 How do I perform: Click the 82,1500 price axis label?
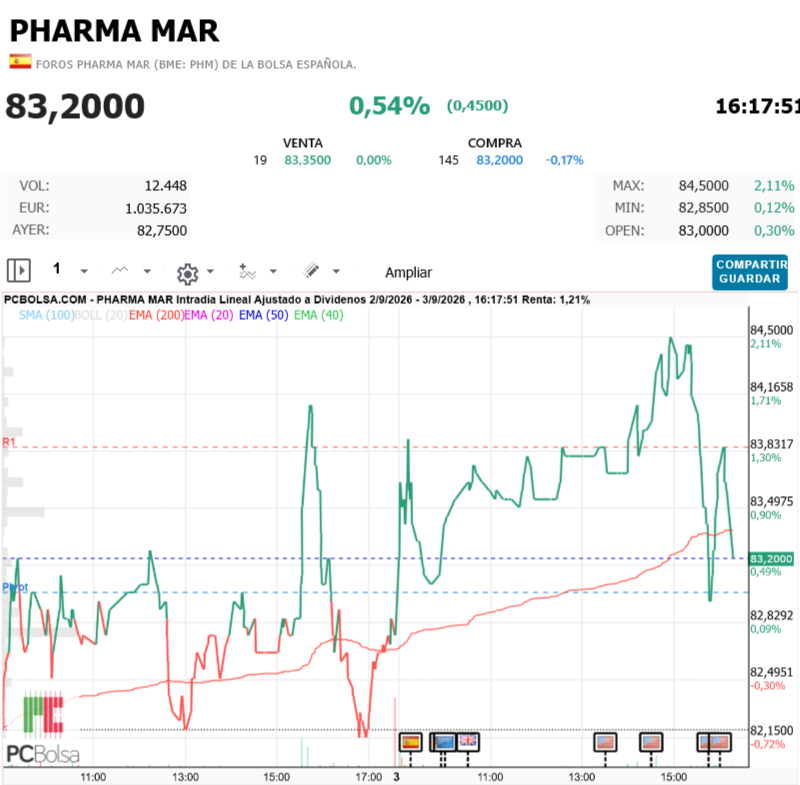point(771,730)
